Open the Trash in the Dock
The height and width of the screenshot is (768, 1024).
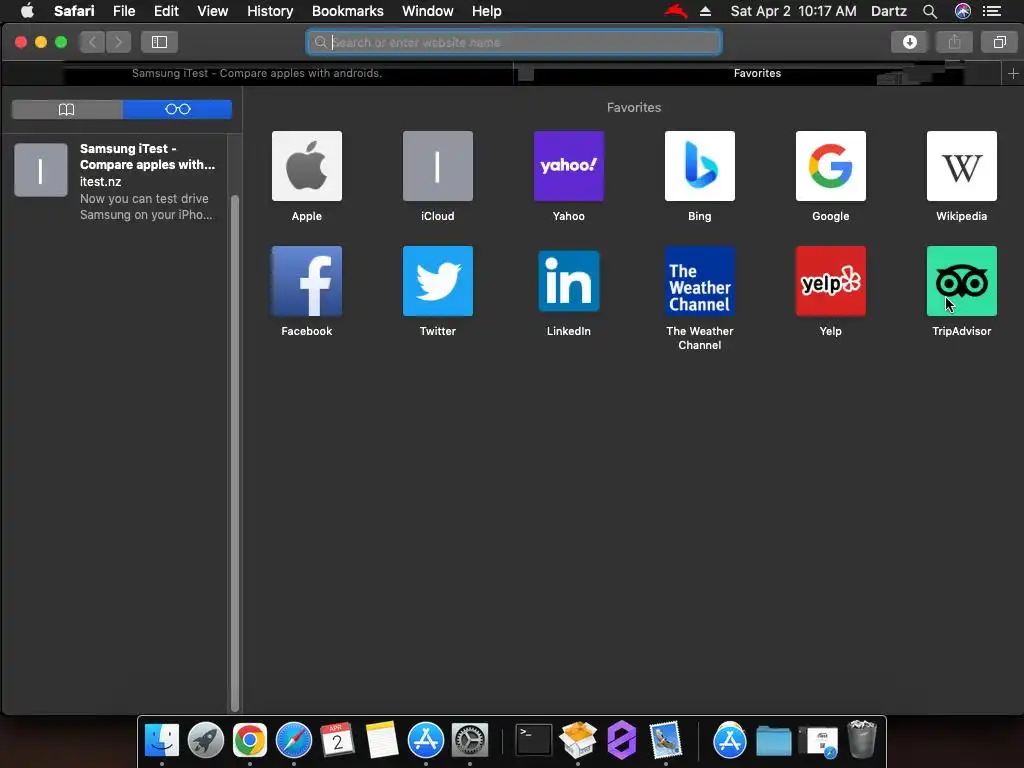[x=861, y=739]
